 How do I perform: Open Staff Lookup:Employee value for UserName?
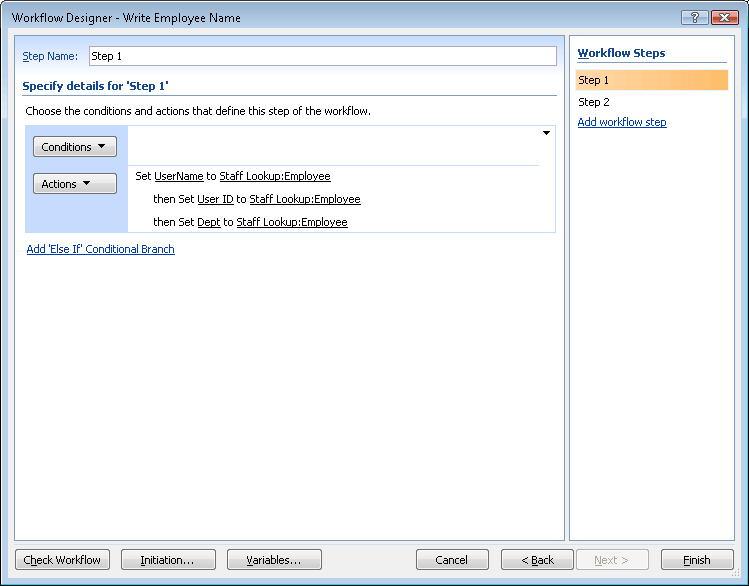[x=275, y=176]
